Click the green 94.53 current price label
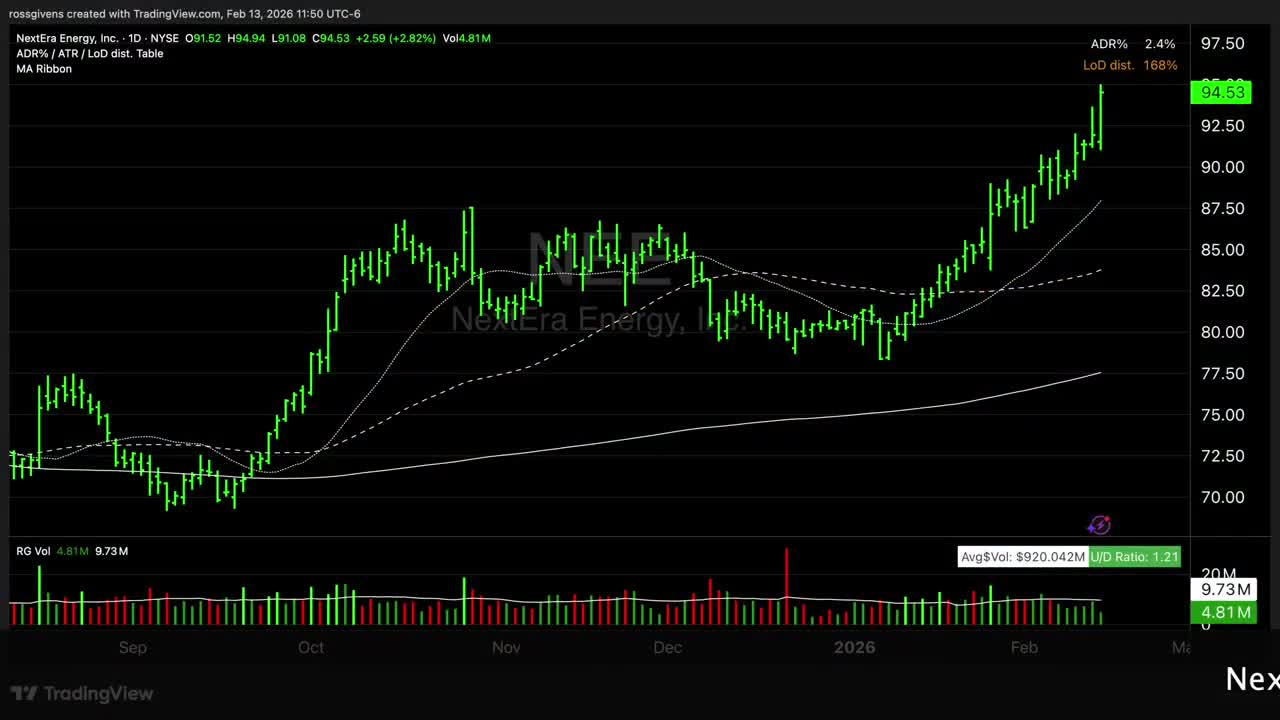The height and width of the screenshot is (720, 1280). tap(1221, 92)
